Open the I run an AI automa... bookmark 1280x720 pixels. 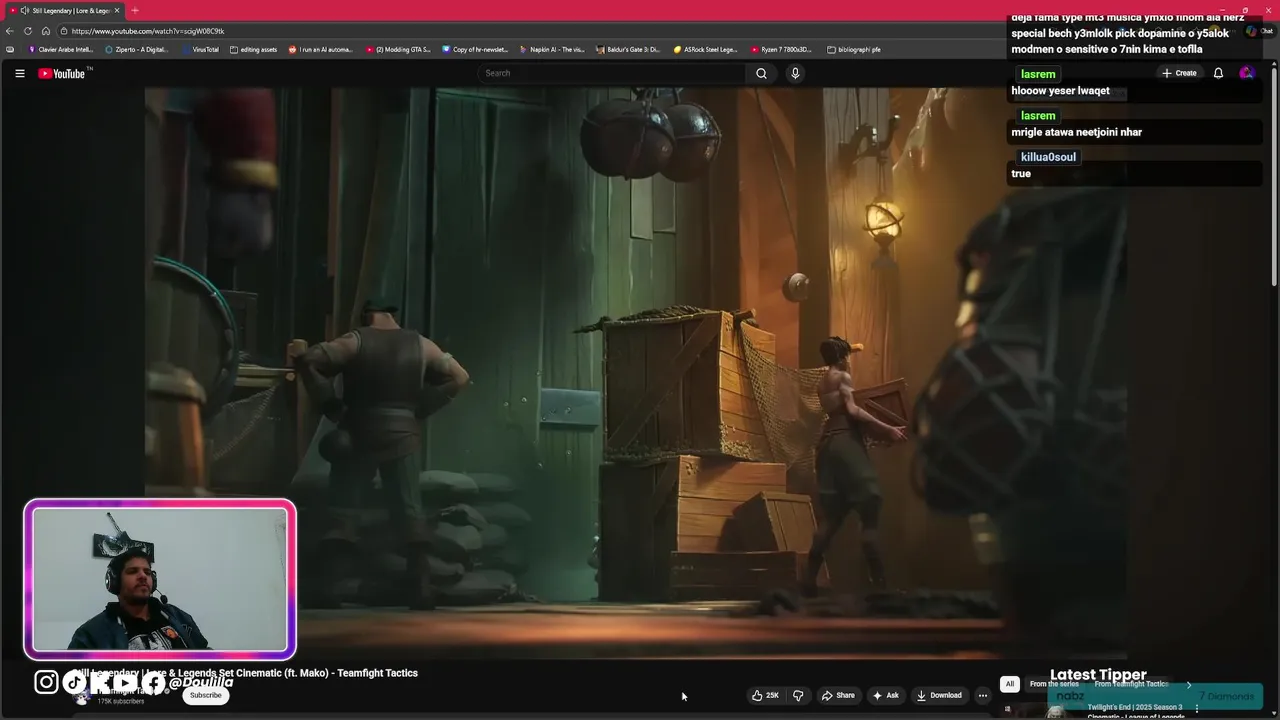(321, 49)
